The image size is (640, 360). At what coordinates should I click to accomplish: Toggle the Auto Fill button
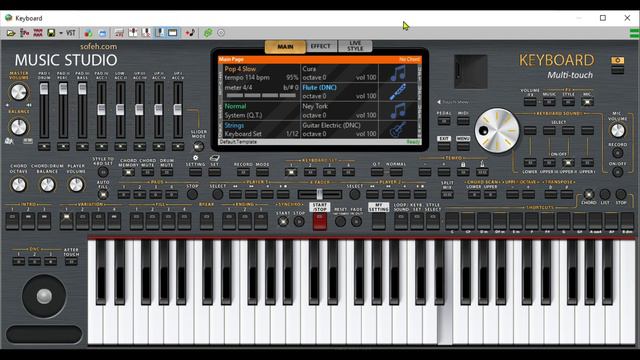[103, 195]
